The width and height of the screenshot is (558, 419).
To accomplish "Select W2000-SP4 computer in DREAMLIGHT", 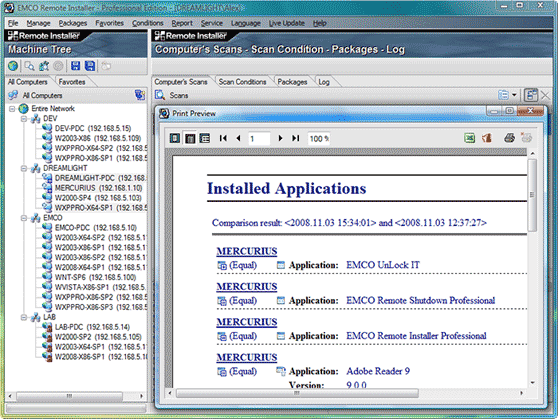I will pos(98,198).
